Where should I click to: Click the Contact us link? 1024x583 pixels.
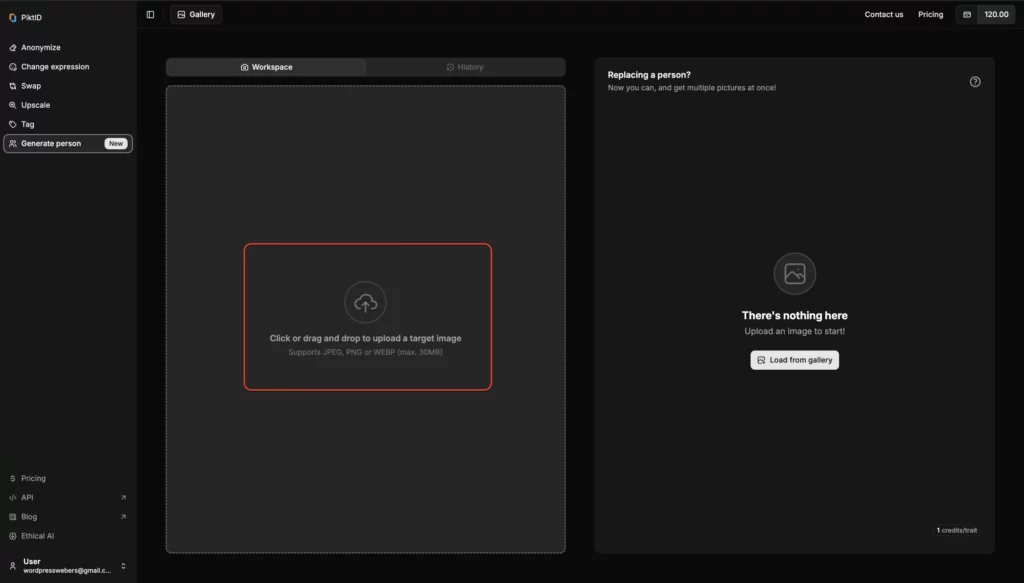tap(883, 15)
